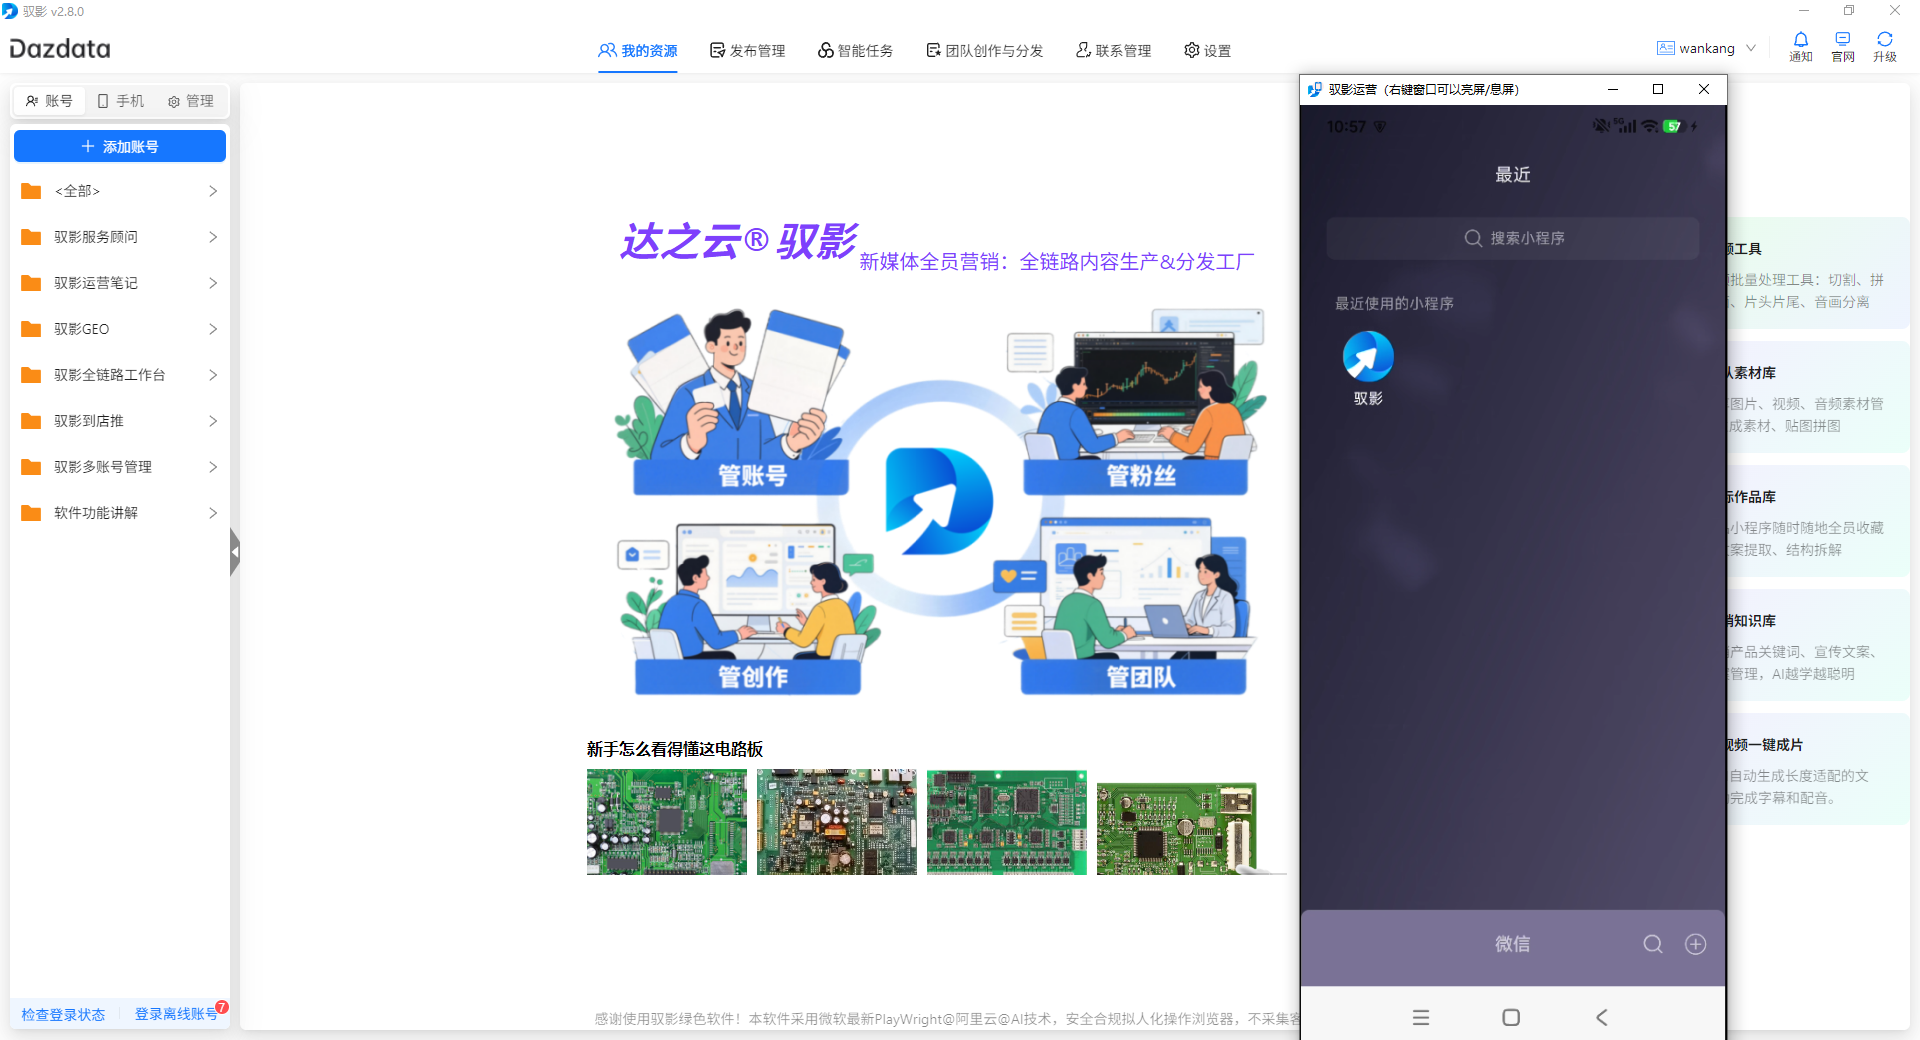Screen dimensions: 1920x1040
Task: Click the 驭影到店推 folder icon
Action: click(x=31, y=421)
